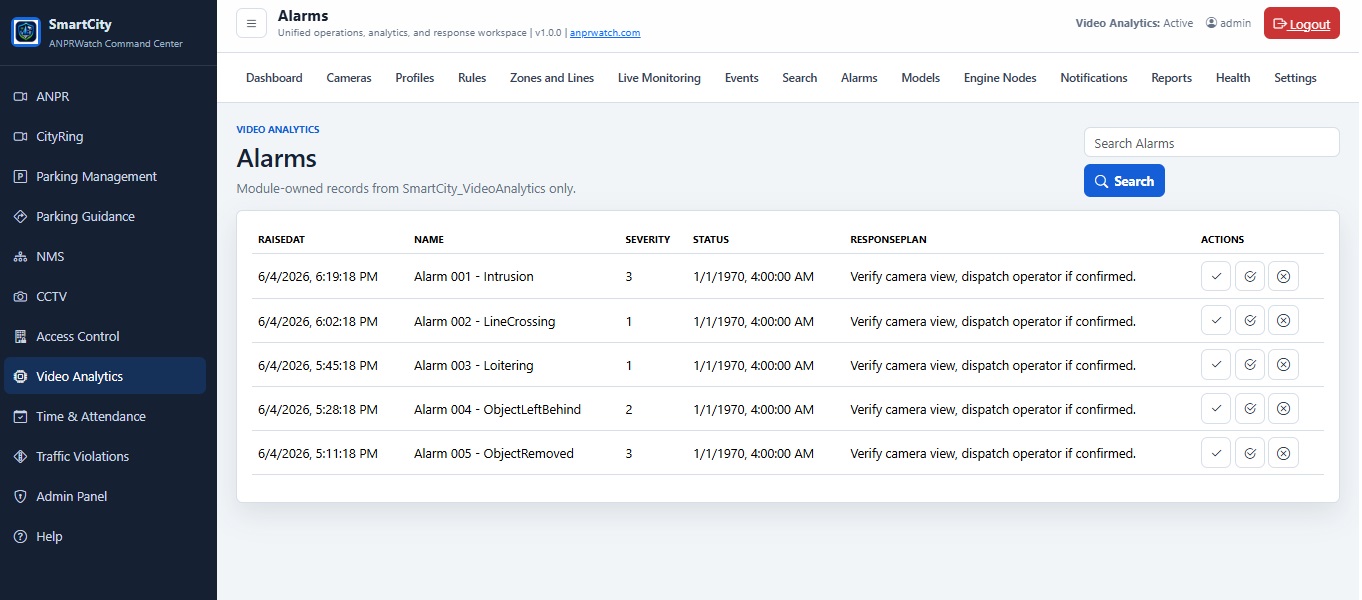
Task: Click 'Video Analytics: Active' status text
Action: (x=1134, y=23)
